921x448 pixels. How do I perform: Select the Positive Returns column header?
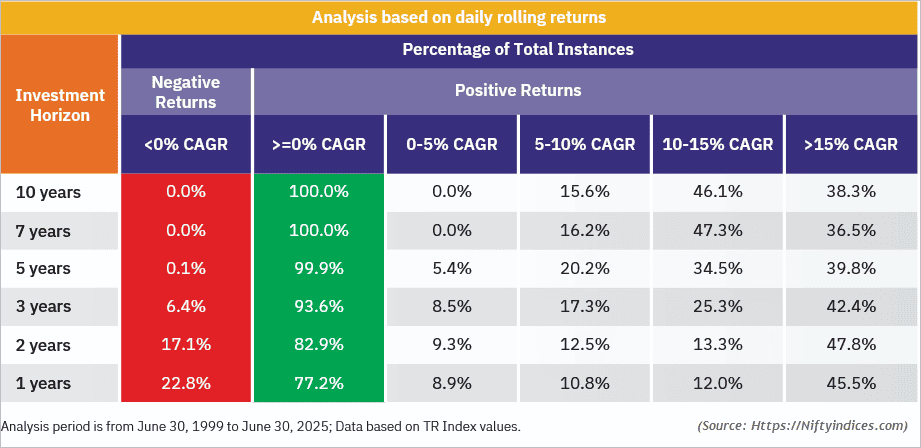518,91
